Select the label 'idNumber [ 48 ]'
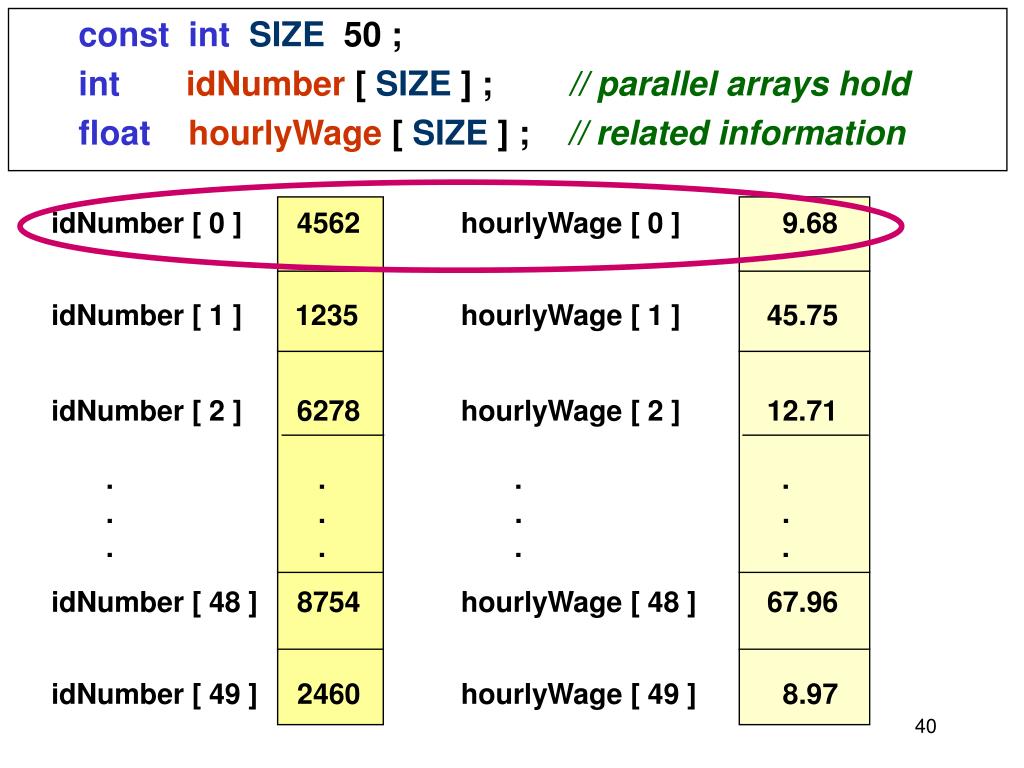The image size is (1024, 768). tap(154, 603)
